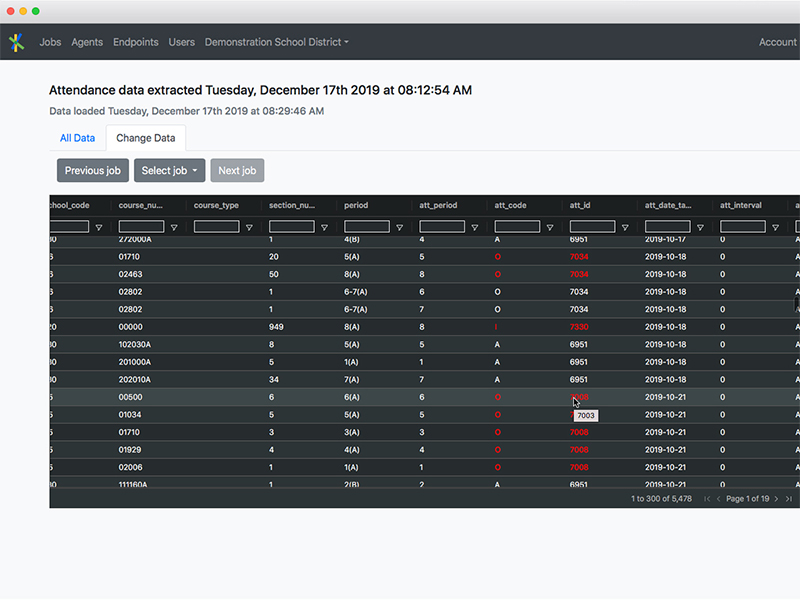Click filter icon for att_id column
Image resolution: width=800 pixels, height=602 pixels.
(x=625, y=227)
